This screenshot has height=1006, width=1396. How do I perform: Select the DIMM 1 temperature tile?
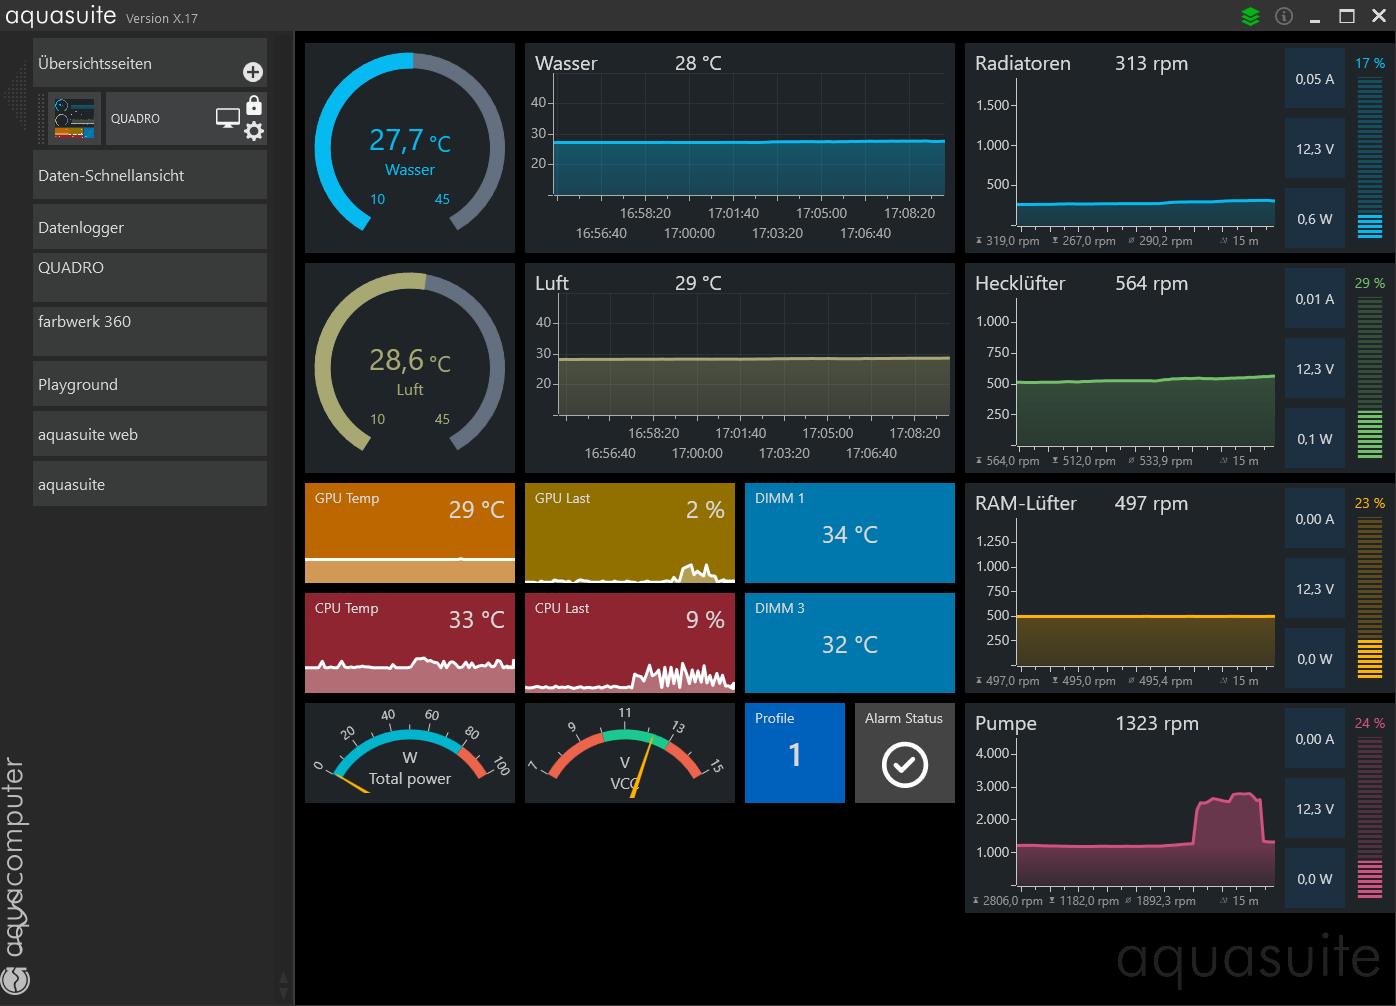coord(850,533)
